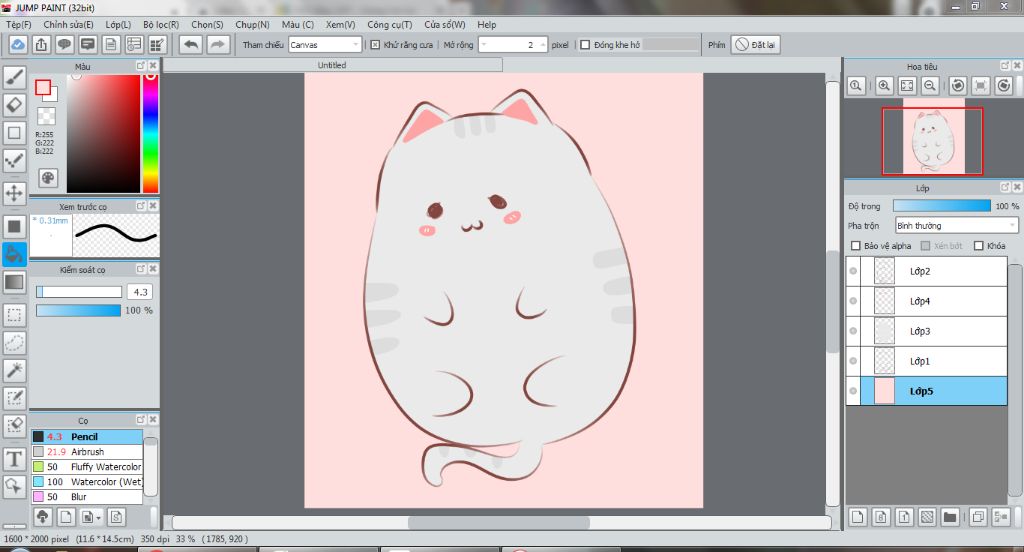This screenshot has width=1024, height=552.
Task: Click the rainbow hue slider
Action: tap(150, 133)
